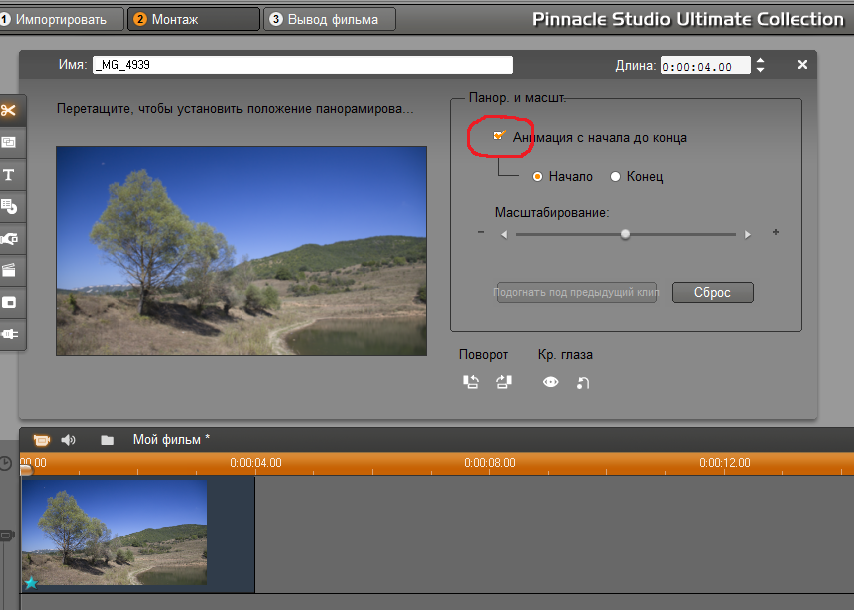Open the video toolbox camera icon
This screenshot has width=854, height=610.
(x=41, y=440)
